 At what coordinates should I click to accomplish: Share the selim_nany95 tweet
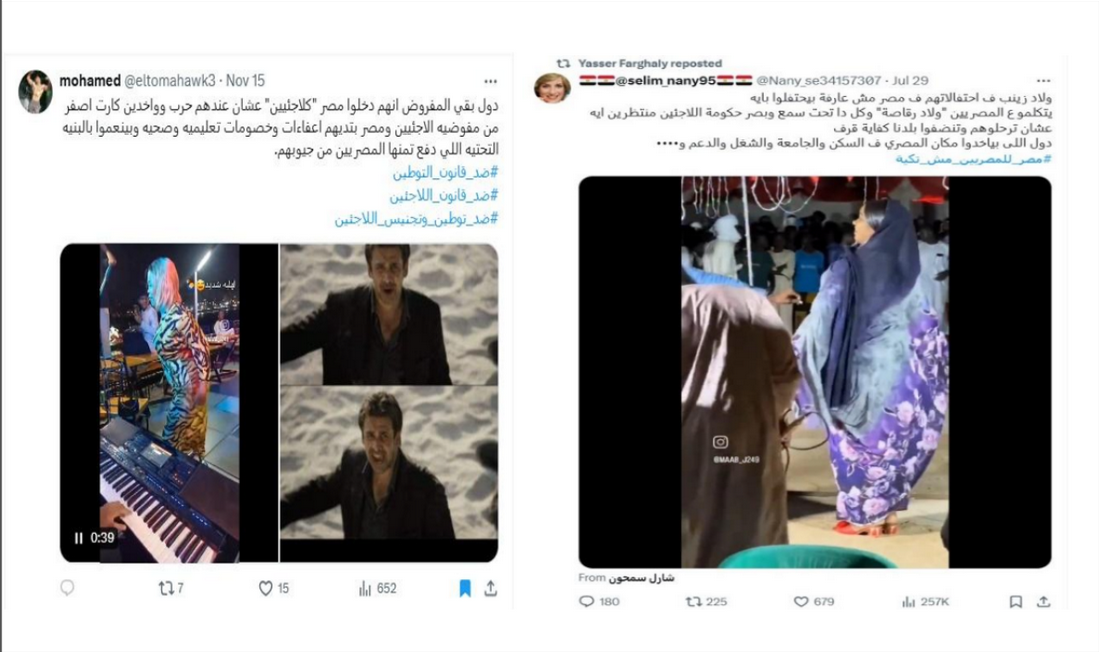coord(1044,602)
